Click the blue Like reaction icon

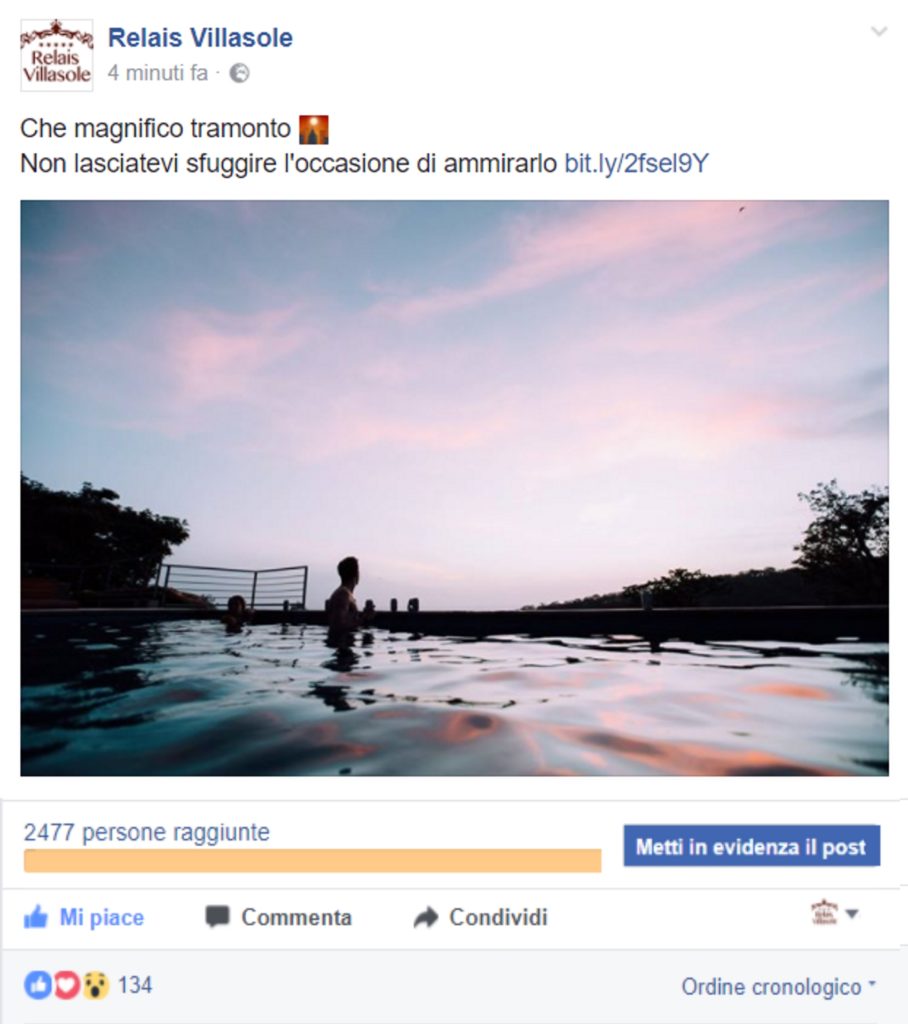38,985
